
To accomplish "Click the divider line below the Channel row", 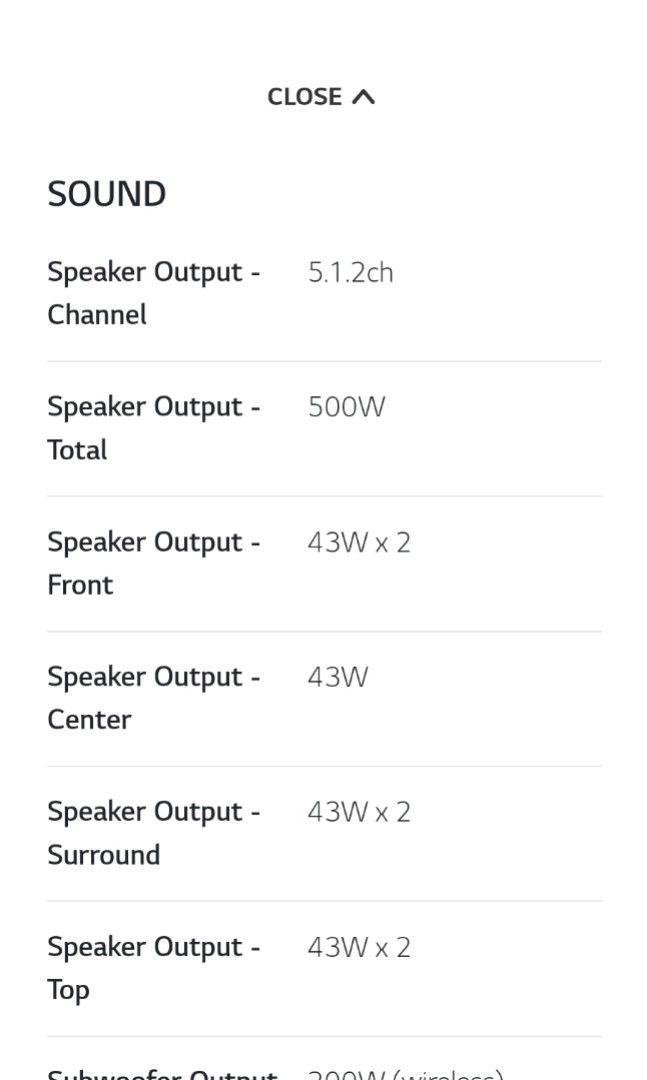I will tap(323, 360).
